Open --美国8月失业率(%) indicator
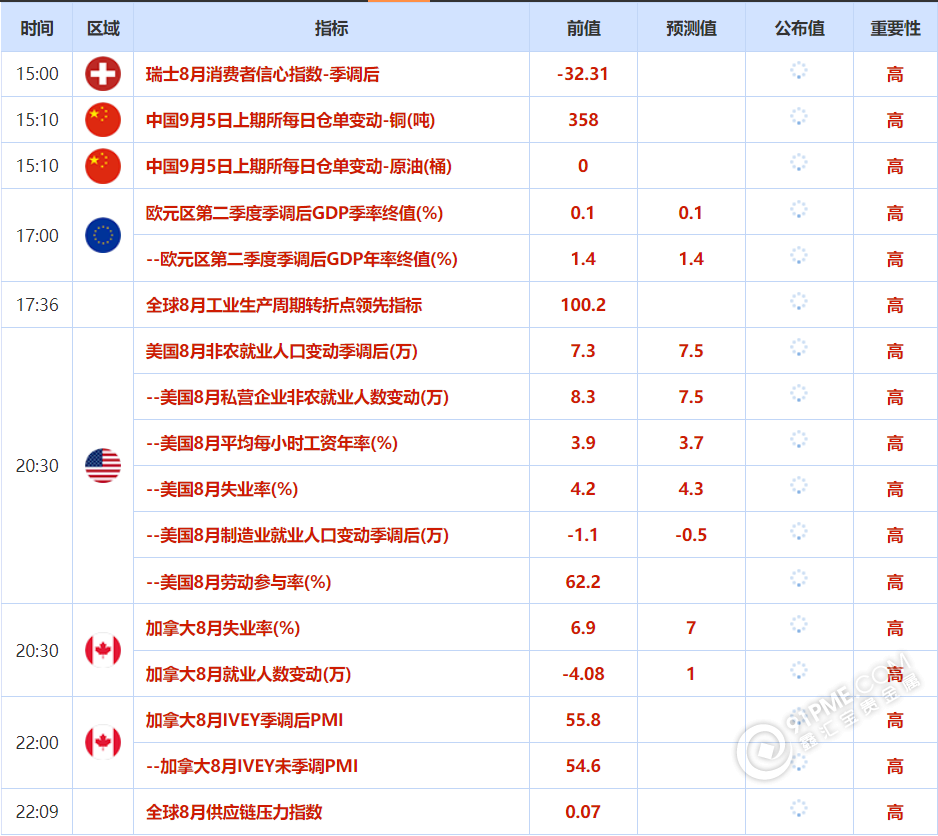This screenshot has height=836, width=938. coord(223,490)
